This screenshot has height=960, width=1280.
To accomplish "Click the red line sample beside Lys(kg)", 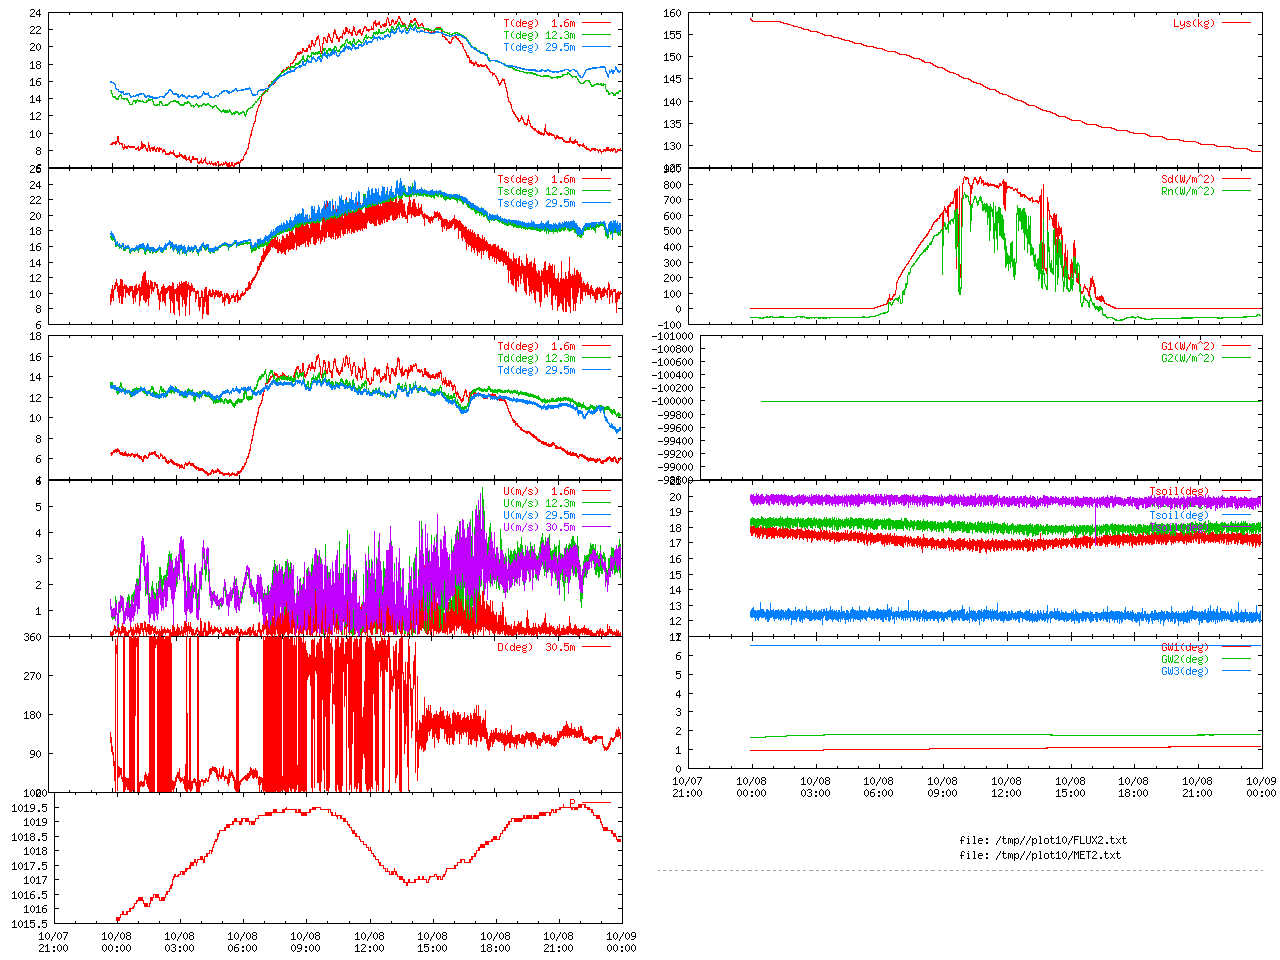I will click(x=1235, y=23).
